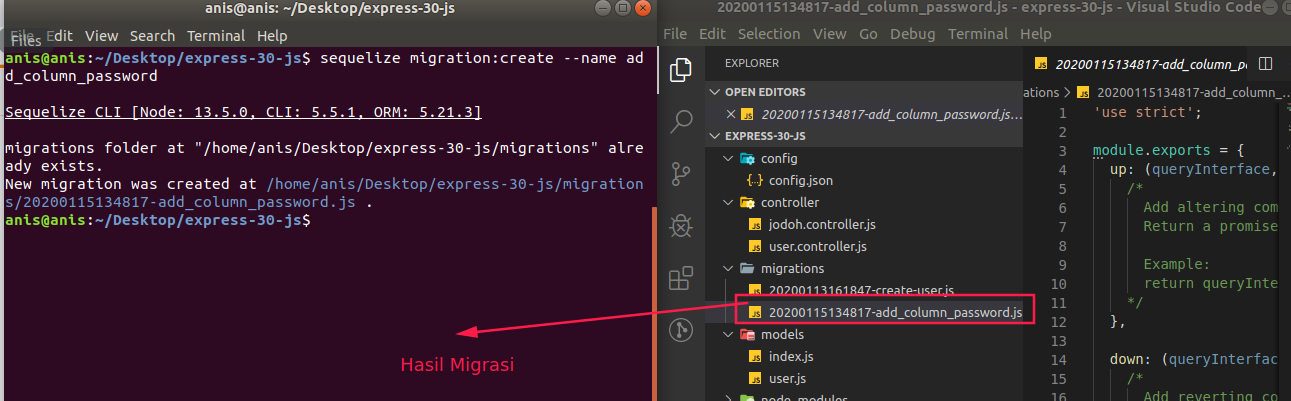The height and width of the screenshot is (401, 1291).
Task: Open the View menu in VS Code
Action: [829, 33]
